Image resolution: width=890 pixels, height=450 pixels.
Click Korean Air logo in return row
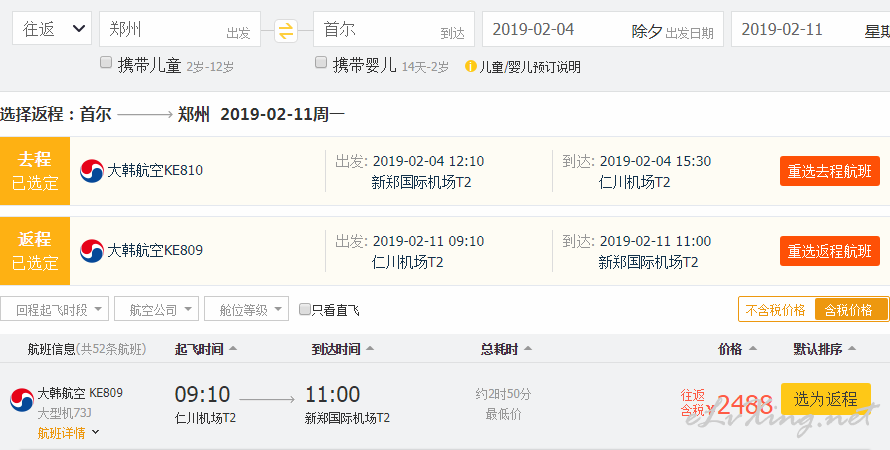pos(92,250)
